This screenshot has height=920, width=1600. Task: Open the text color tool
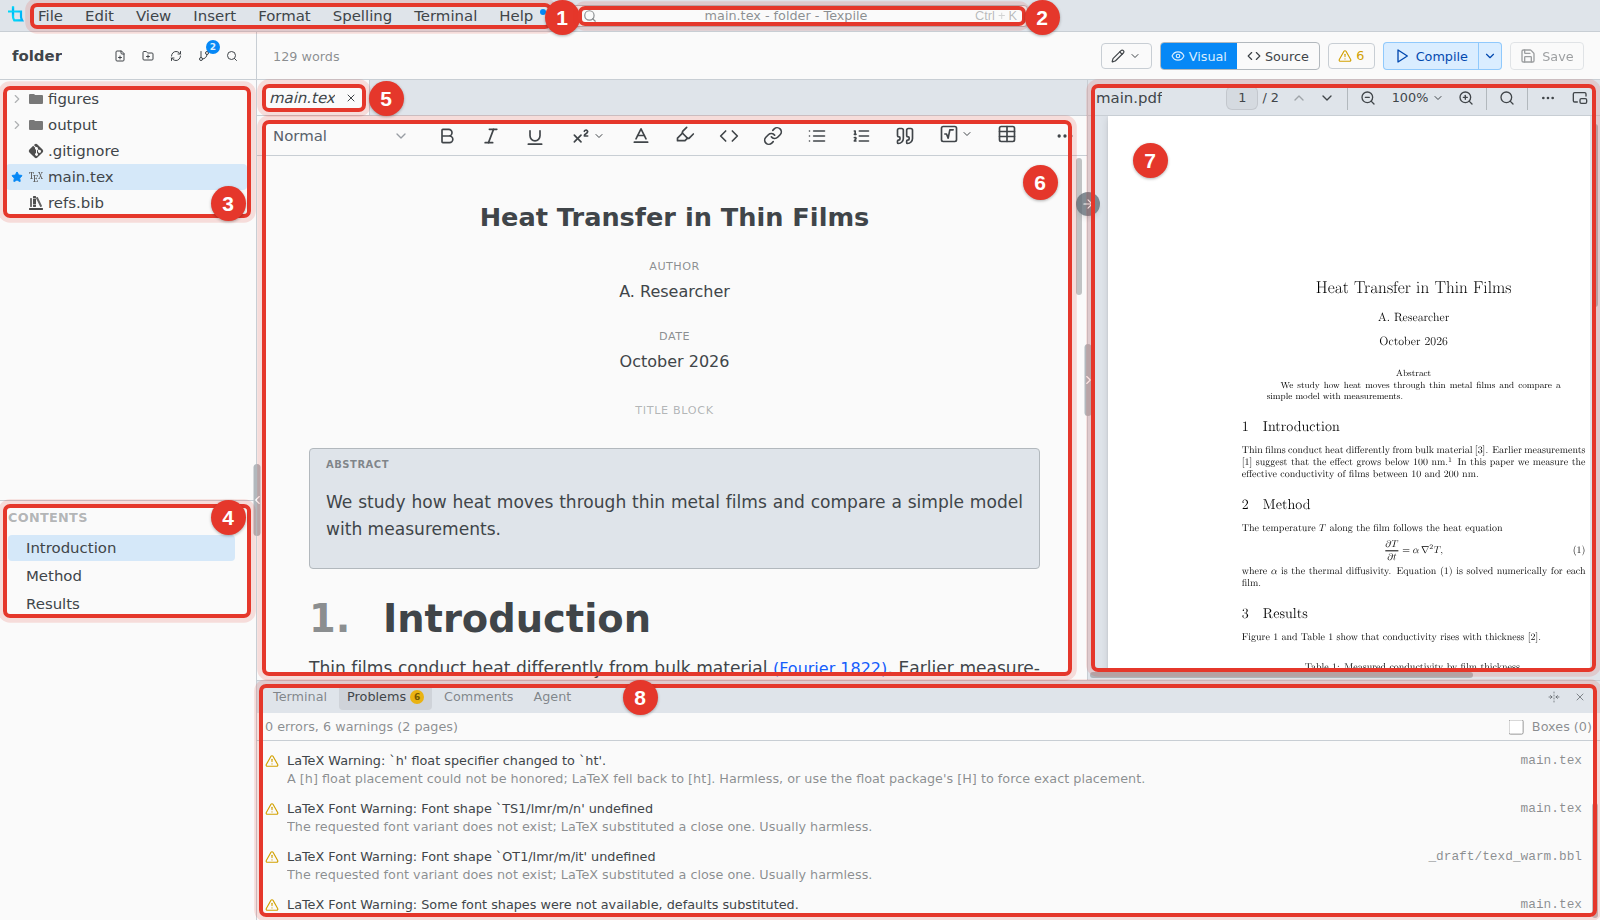tap(641, 136)
